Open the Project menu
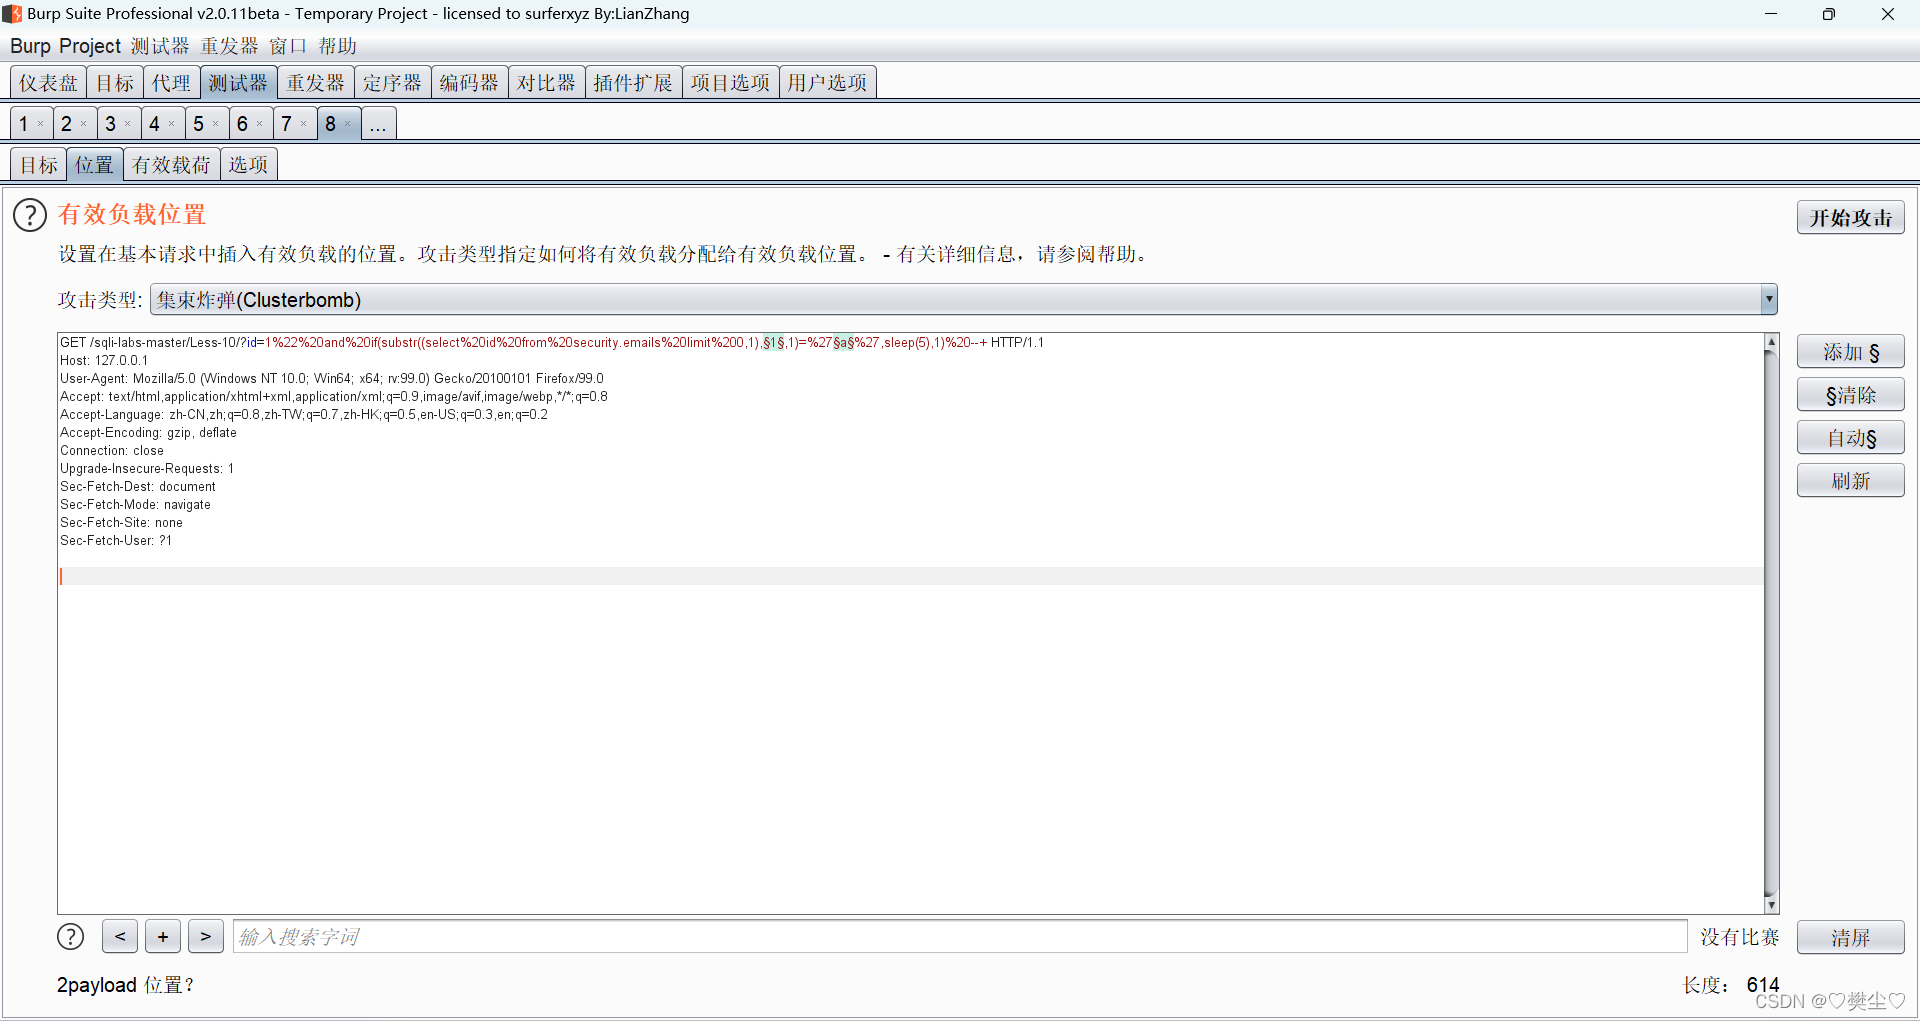The image size is (1920, 1021). [90, 46]
